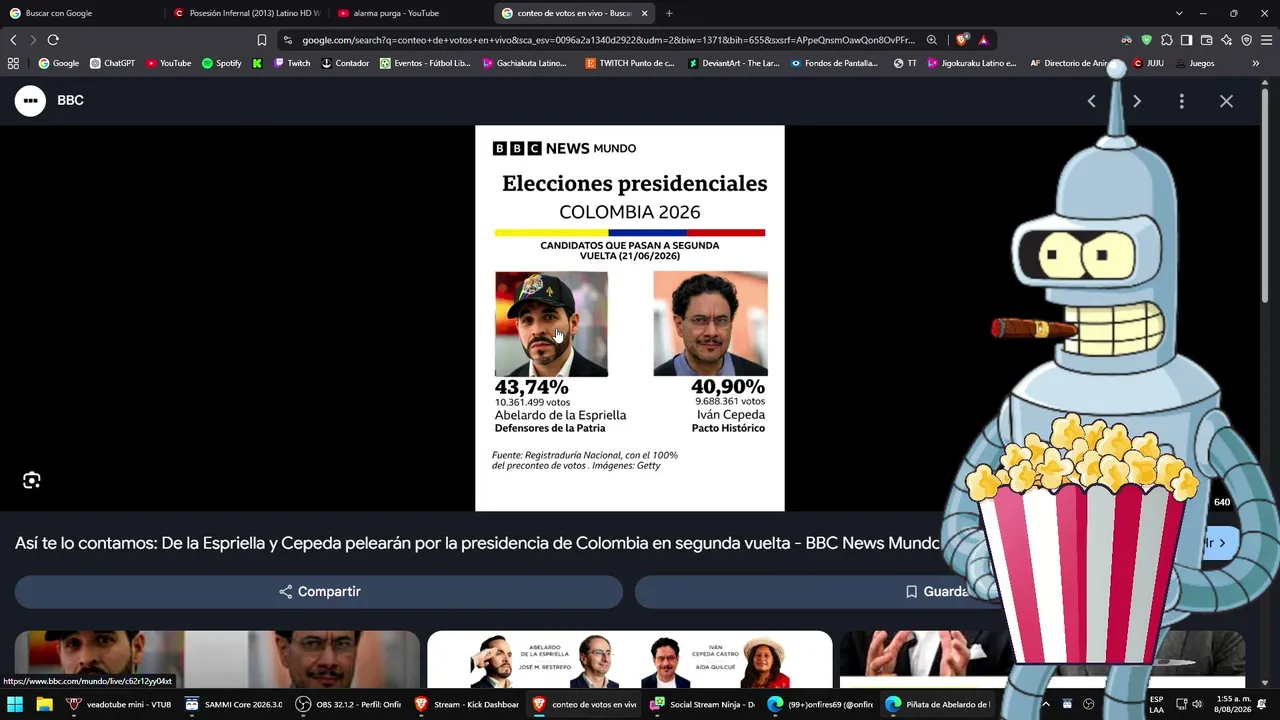The height and width of the screenshot is (720, 1280).
Task: Open the article title link about De la Espriella y Cepeda
Action: point(477,543)
